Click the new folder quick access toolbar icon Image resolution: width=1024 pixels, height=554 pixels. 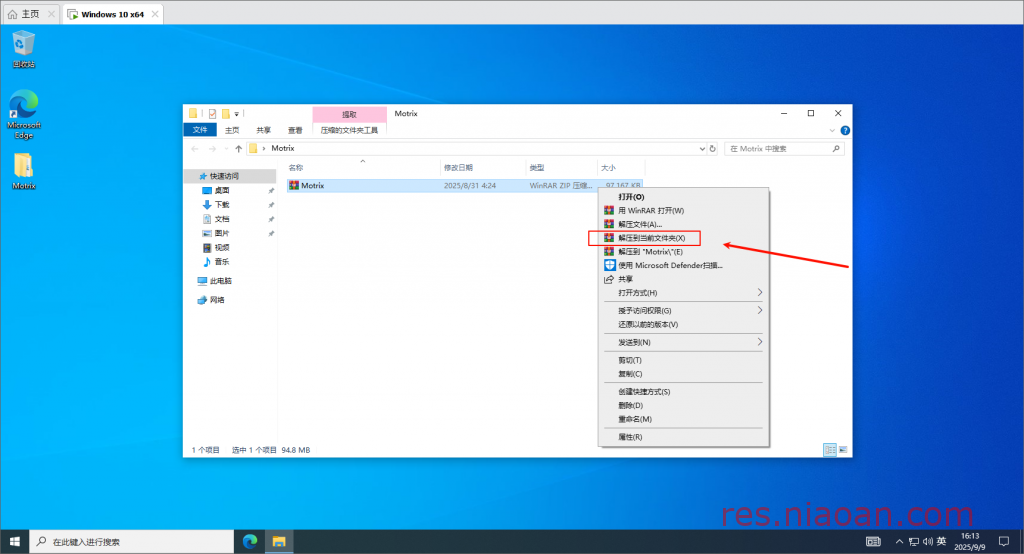[x=225, y=114]
